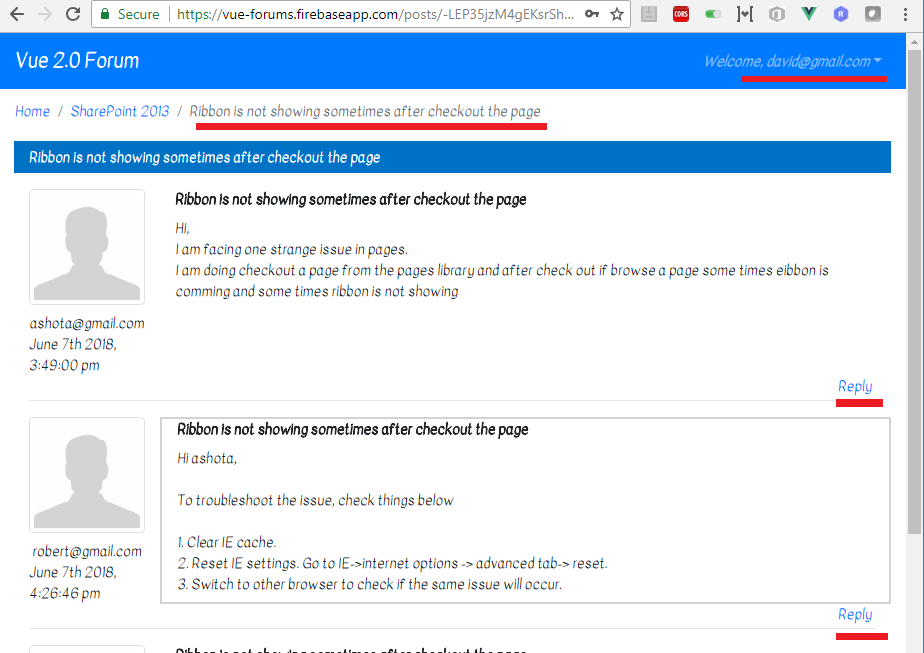Open the saved password key icon
This screenshot has height=653, width=924.
592,14
